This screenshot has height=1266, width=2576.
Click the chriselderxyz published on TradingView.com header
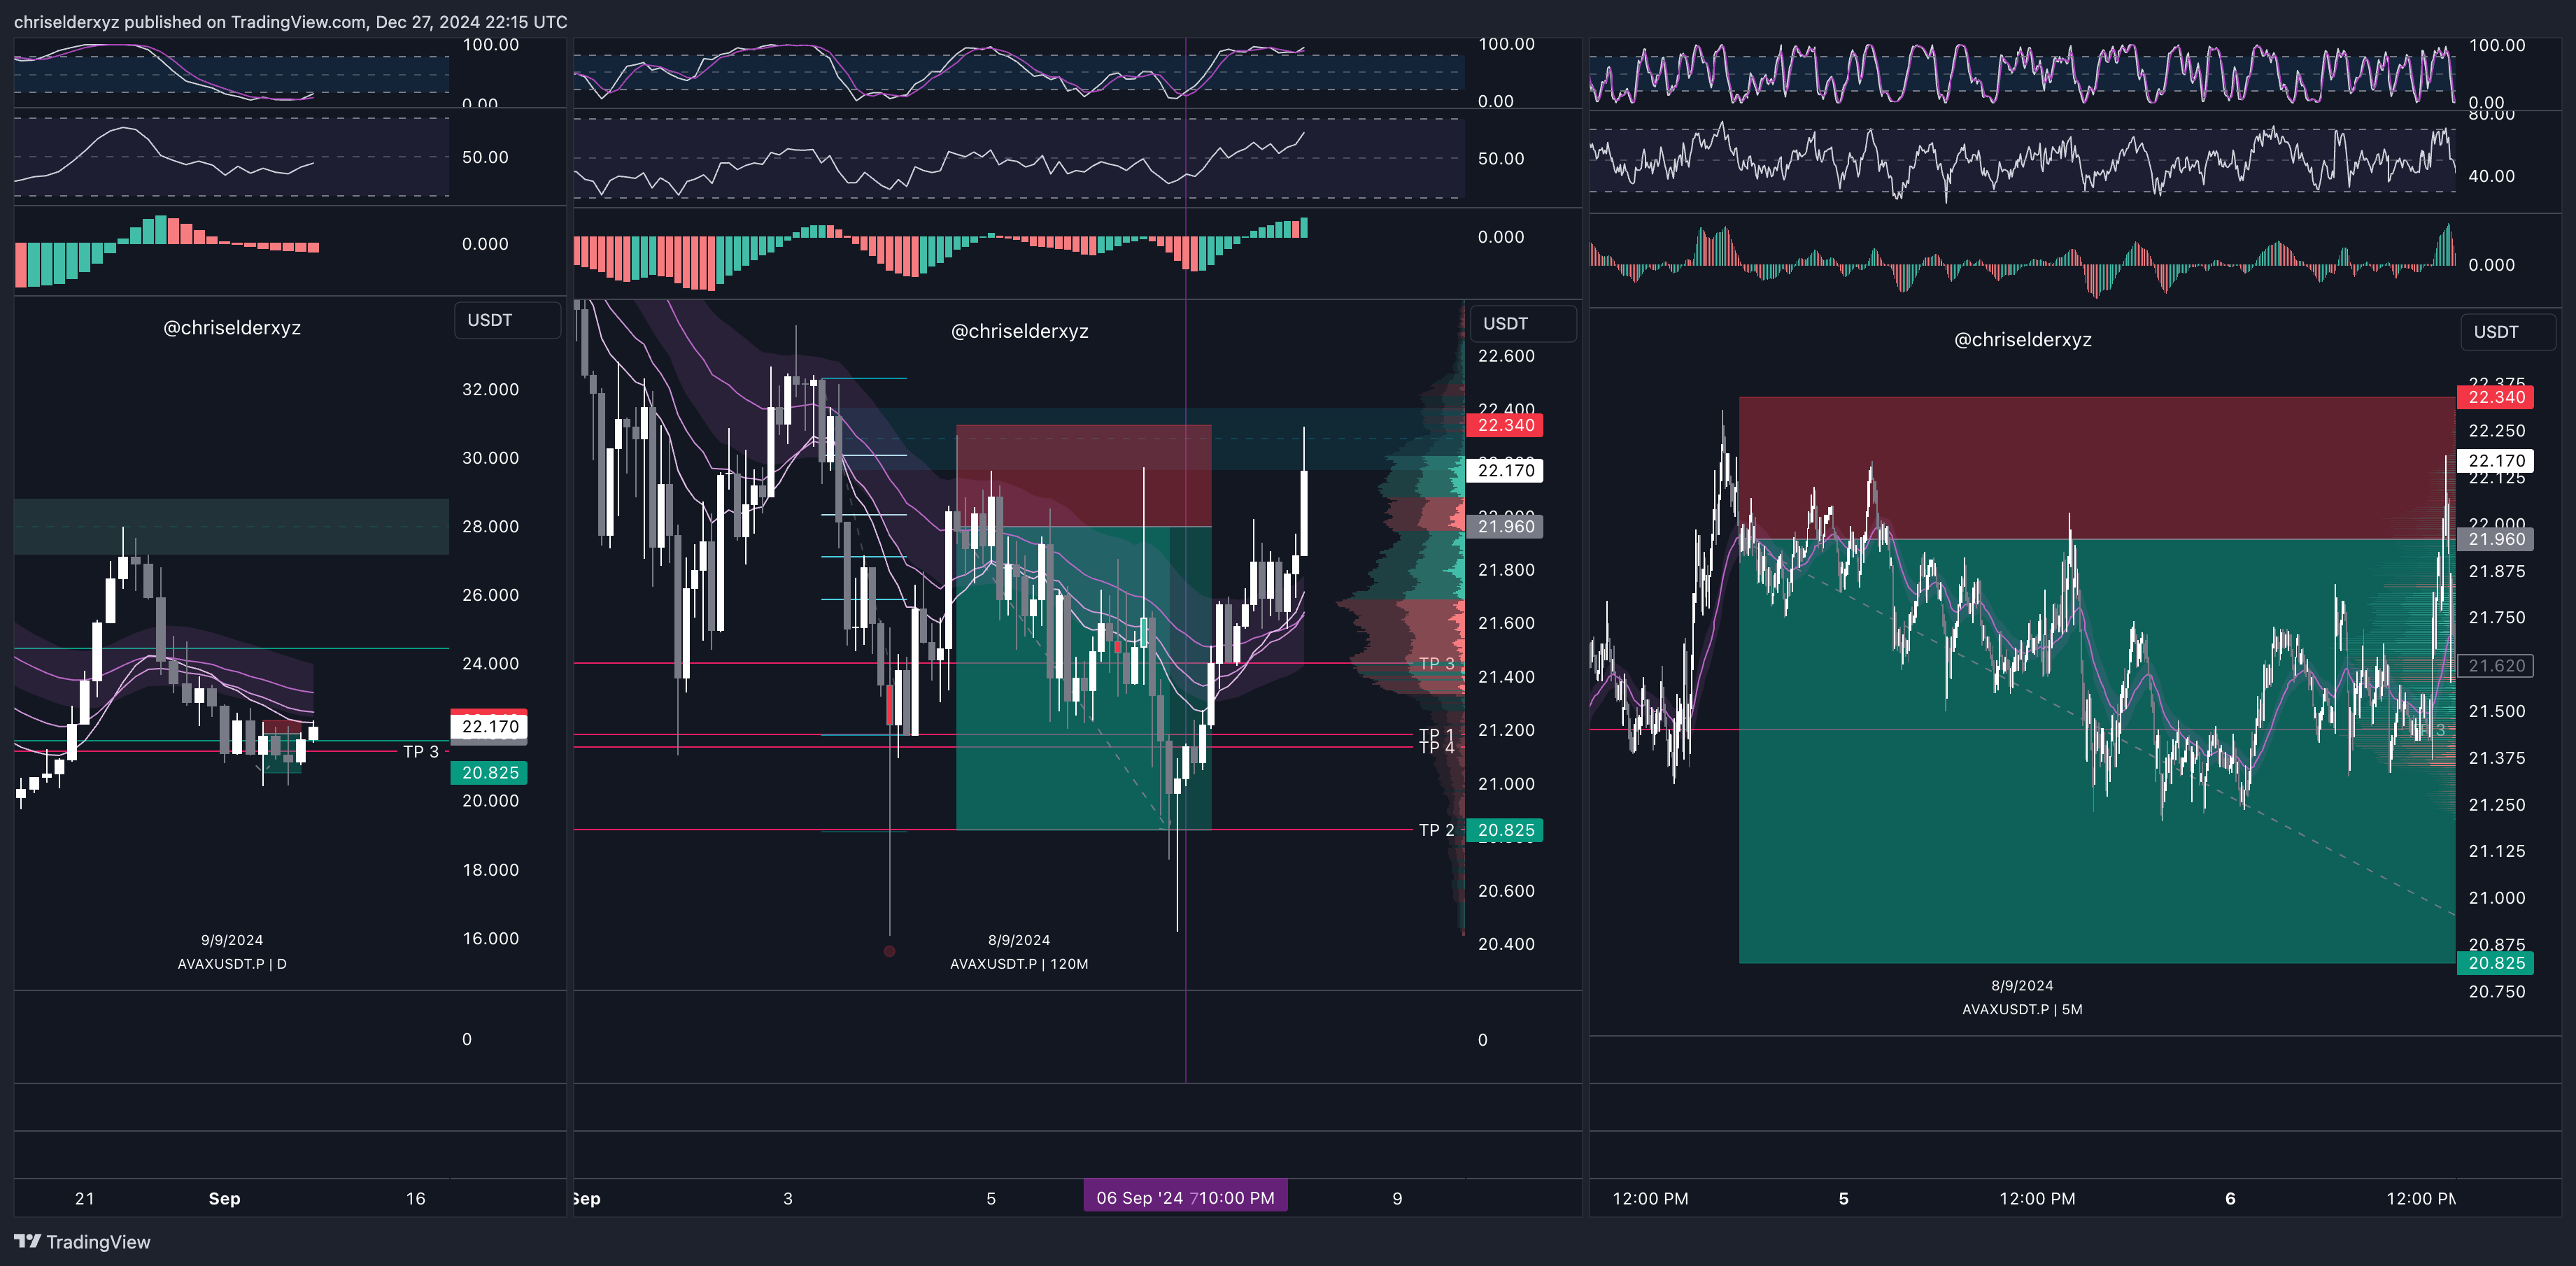point(290,21)
